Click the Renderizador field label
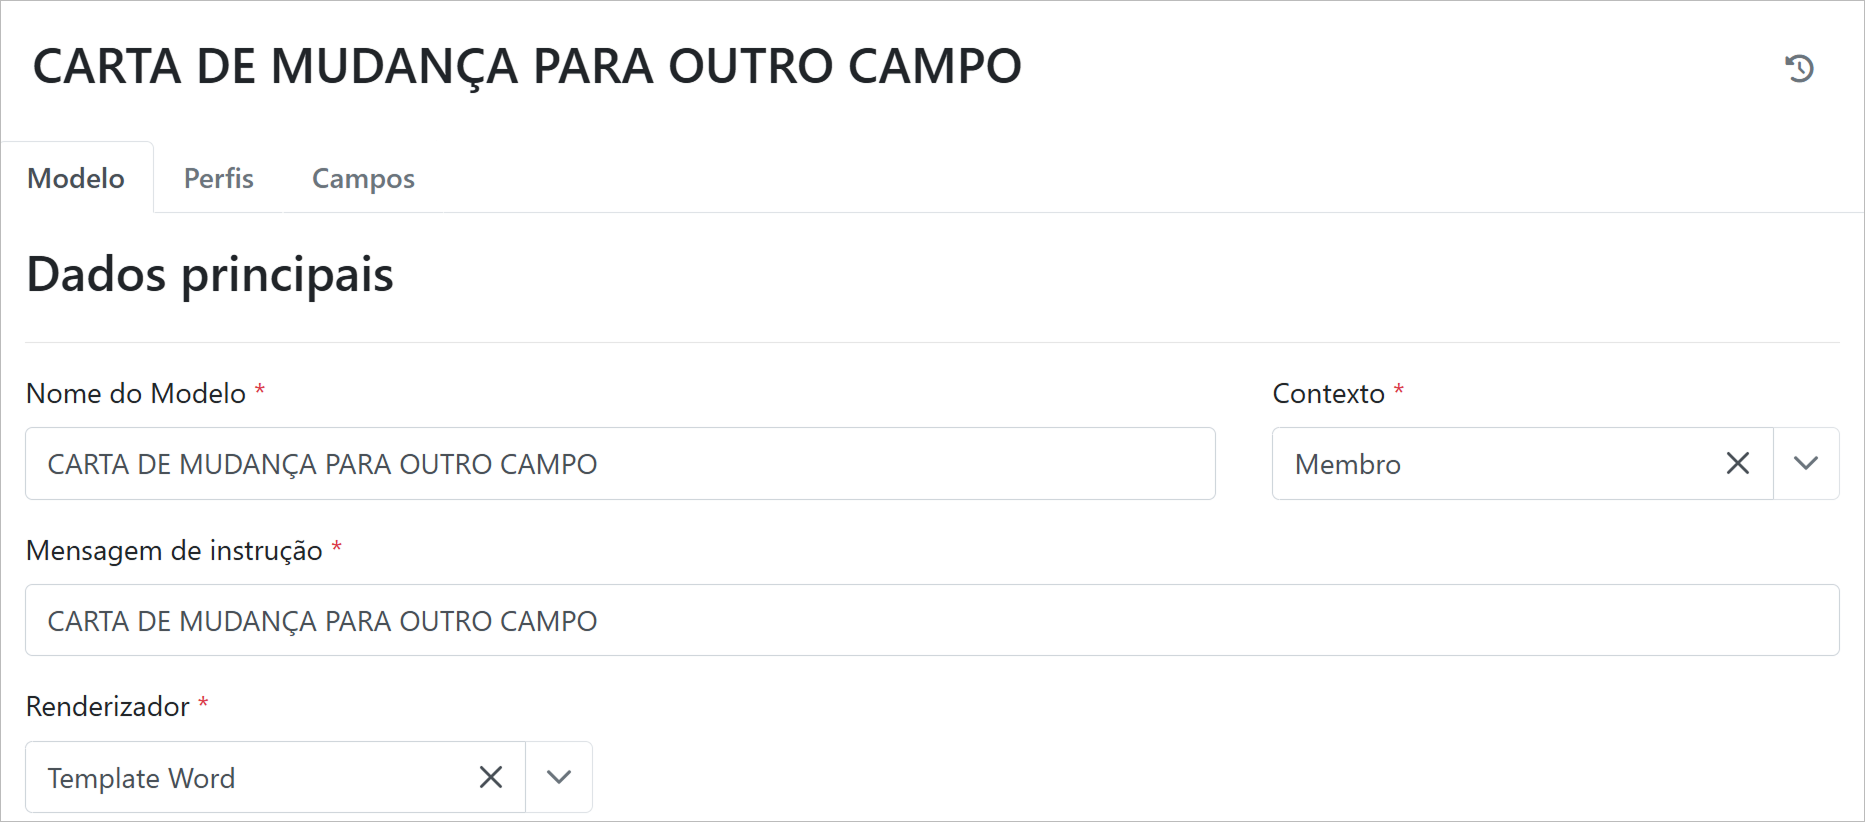 point(108,707)
